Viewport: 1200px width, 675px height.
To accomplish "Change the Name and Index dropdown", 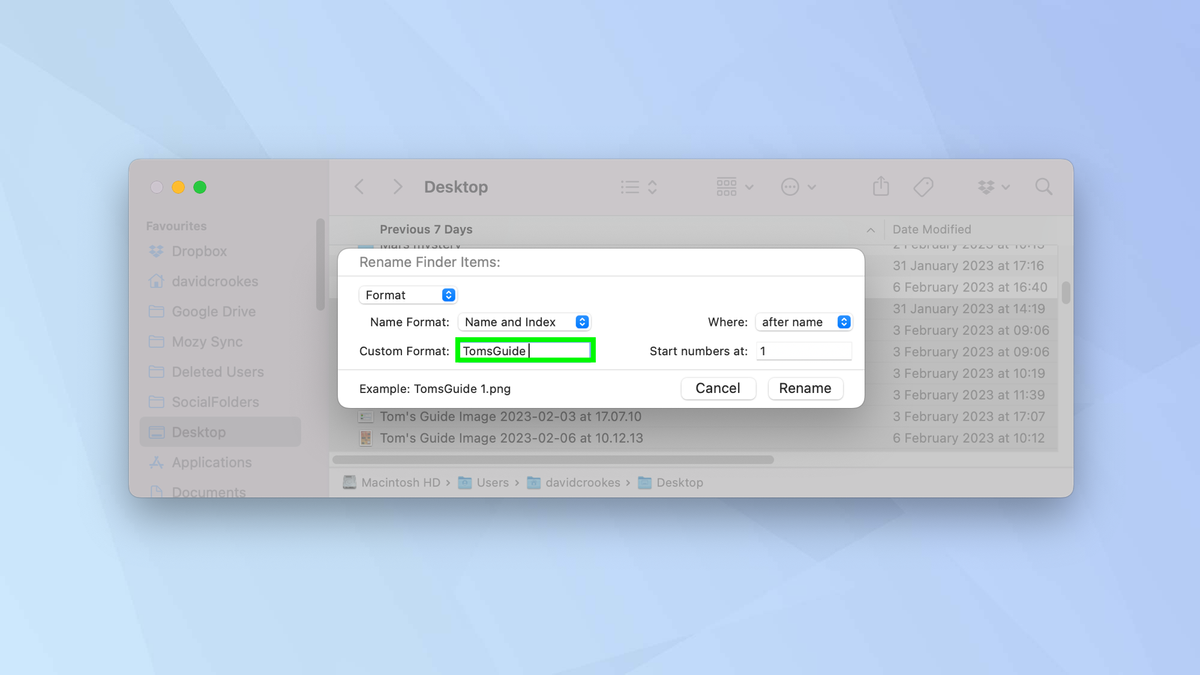I will (524, 321).
